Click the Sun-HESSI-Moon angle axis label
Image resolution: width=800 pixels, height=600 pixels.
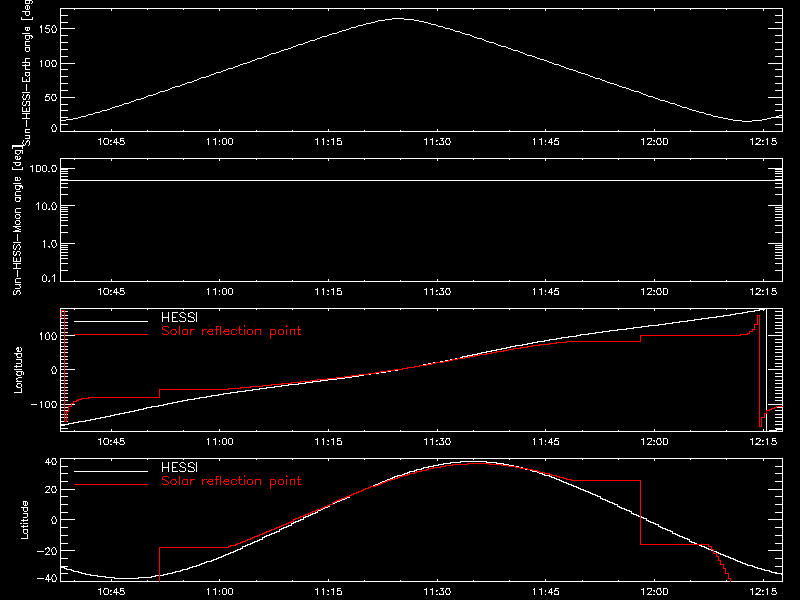(x=17, y=220)
